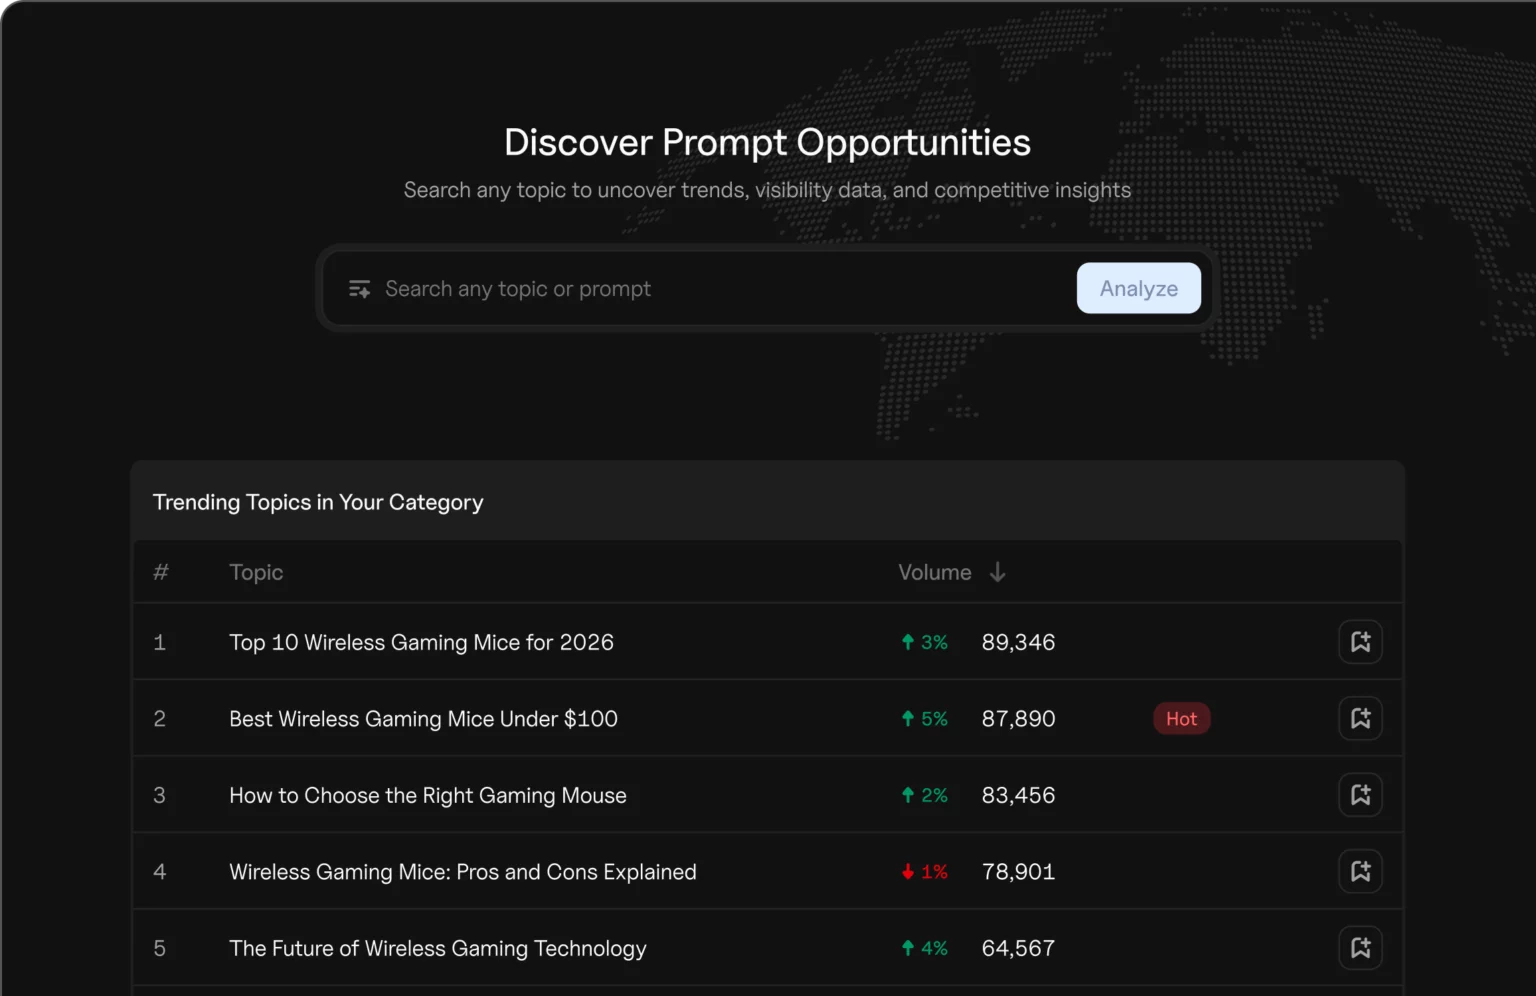Screen dimensions: 1536x996
Task: Click the # column header
Action: click(x=160, y=572)
